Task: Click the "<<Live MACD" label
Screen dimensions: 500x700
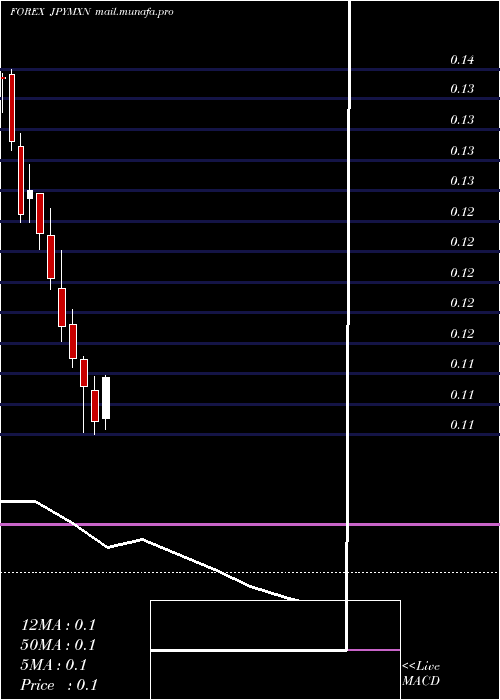Action: tap(421, 674)
